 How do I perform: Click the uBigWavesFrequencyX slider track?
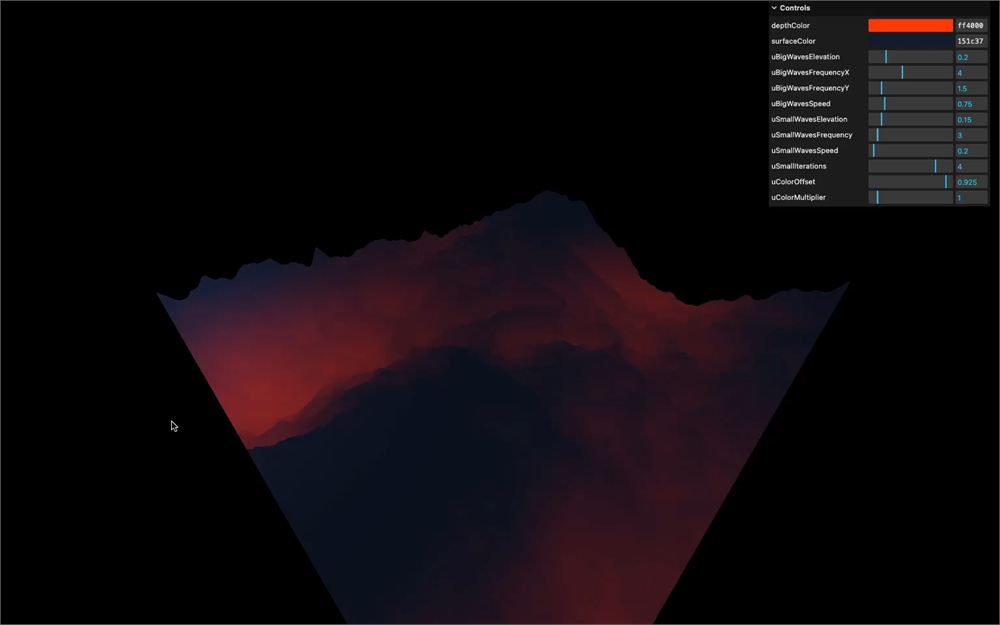pos(910,73)
